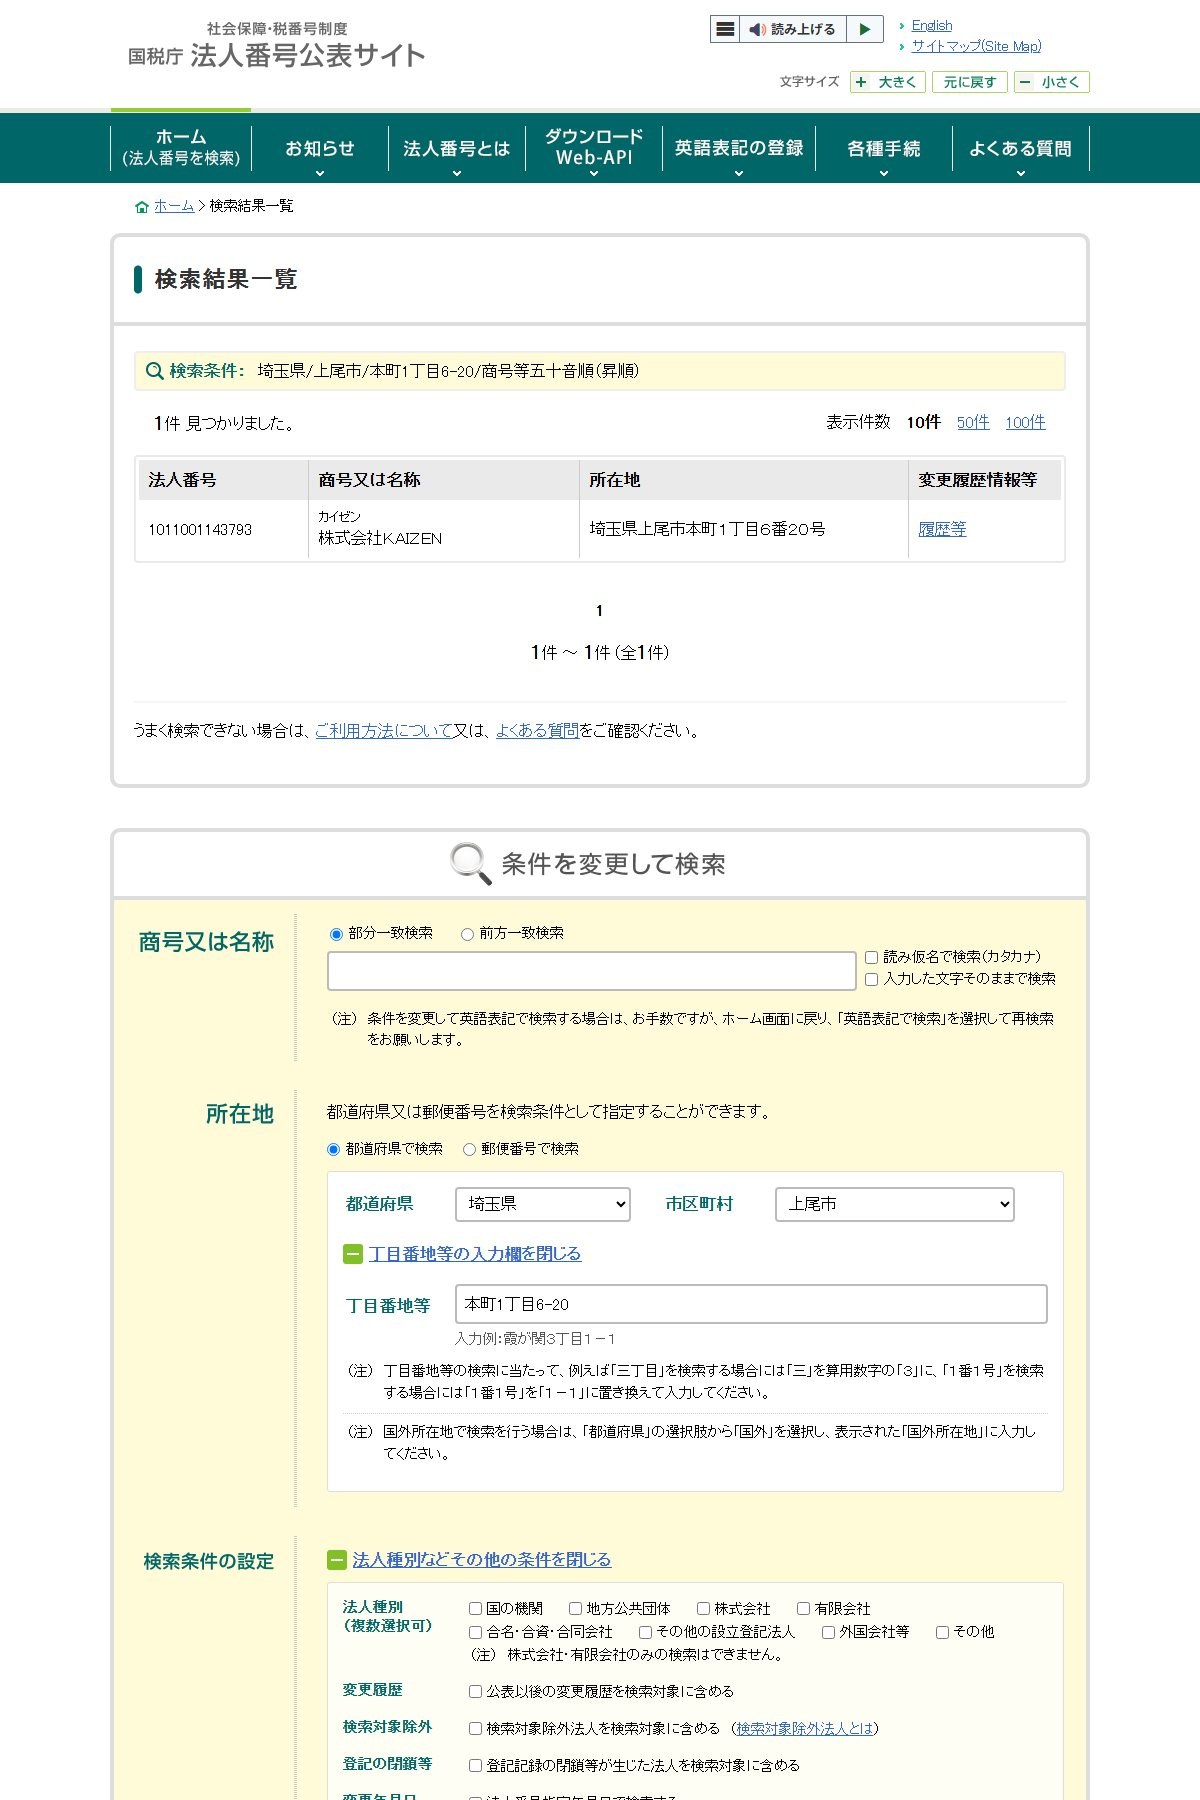This screenshot has height=1800, width=1200.
Task: Click the home icon in the breadcrumb
Action: click(142, 207)
